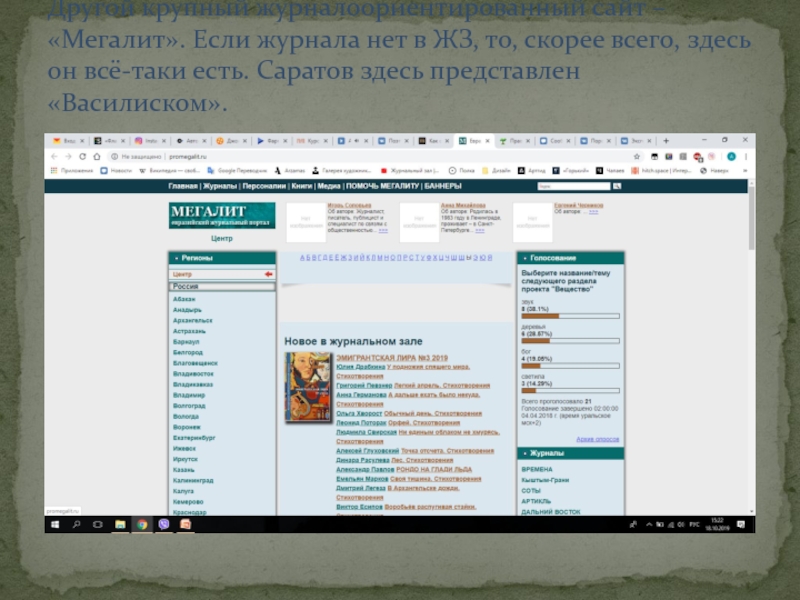The image size is (800, 600).
Task: Open the Главная menu item
Action: click(183, 186)
